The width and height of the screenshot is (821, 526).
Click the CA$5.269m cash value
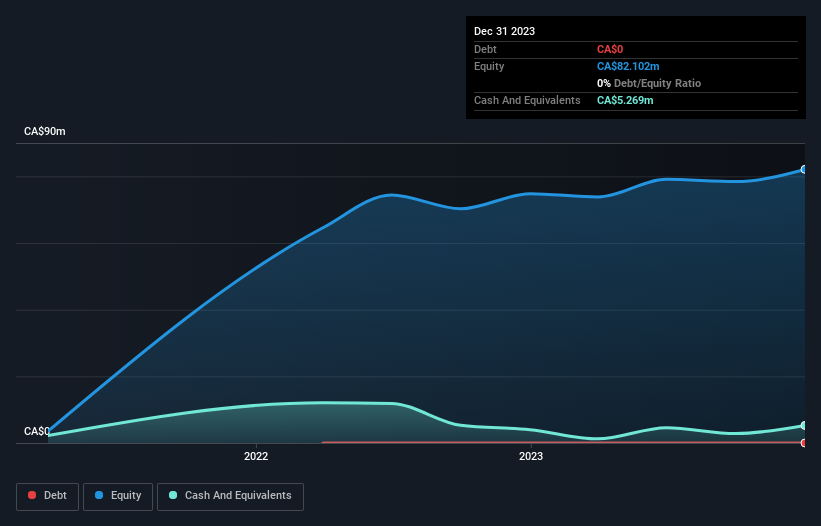pyautogui.click(x=625, y=100)
